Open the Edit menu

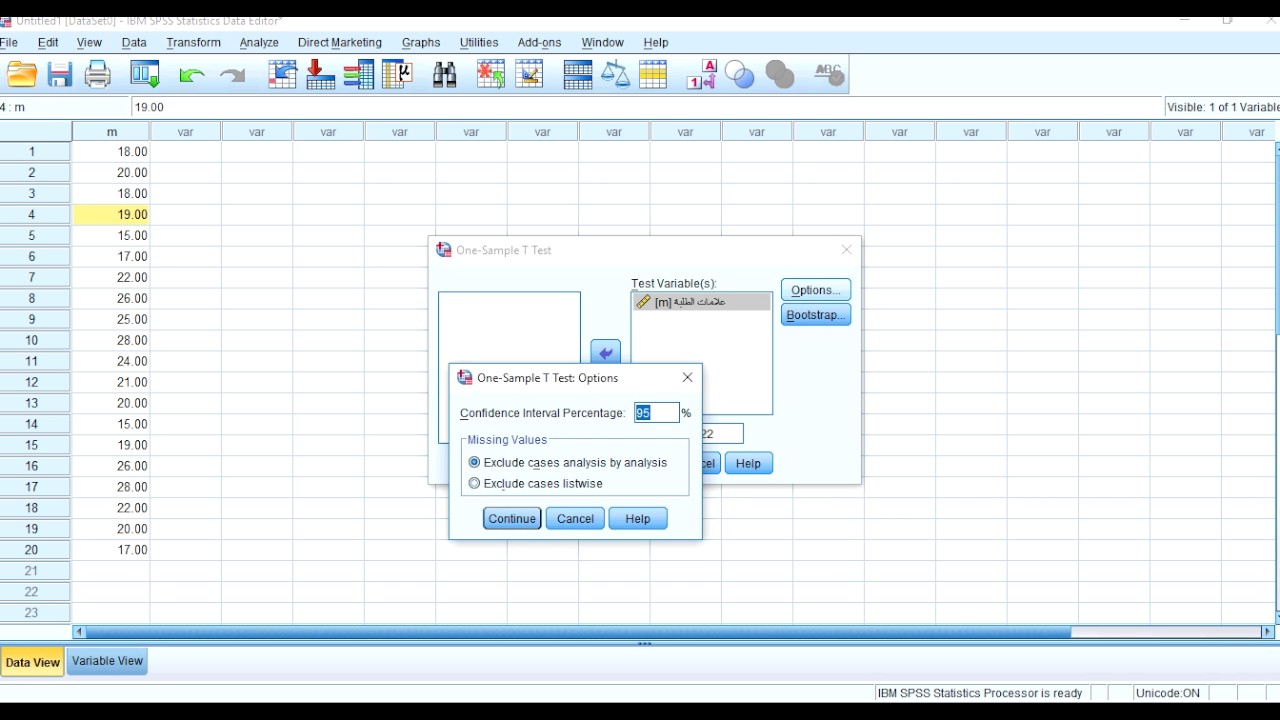[48, 43]
